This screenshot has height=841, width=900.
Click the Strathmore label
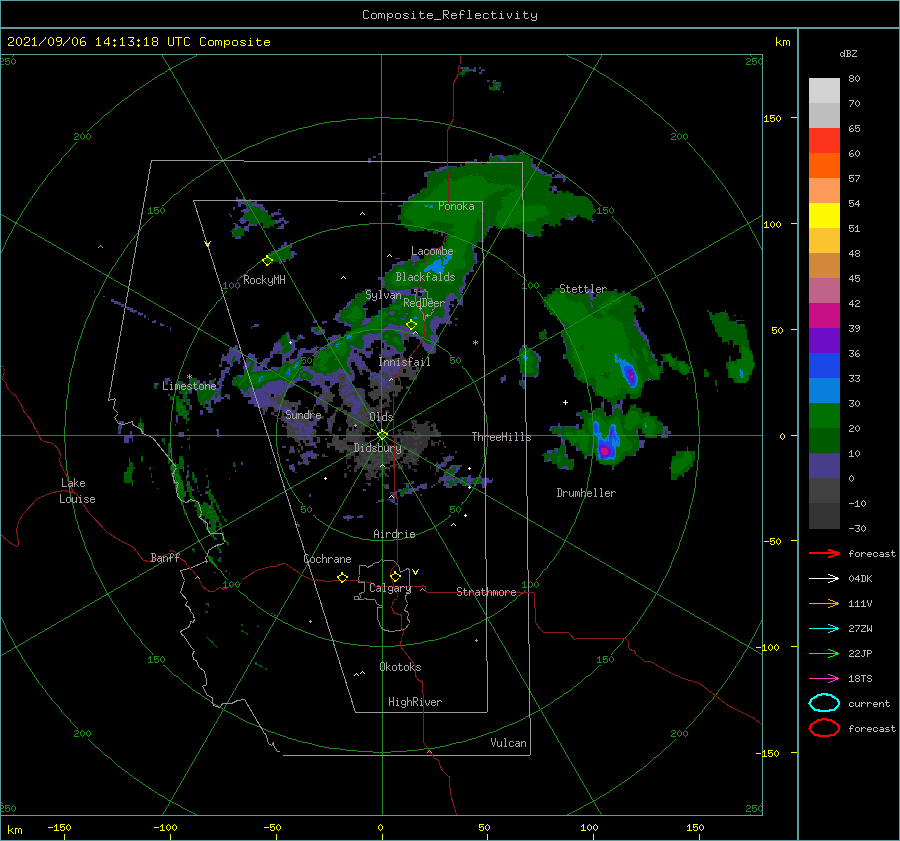(x=486, y=592)
